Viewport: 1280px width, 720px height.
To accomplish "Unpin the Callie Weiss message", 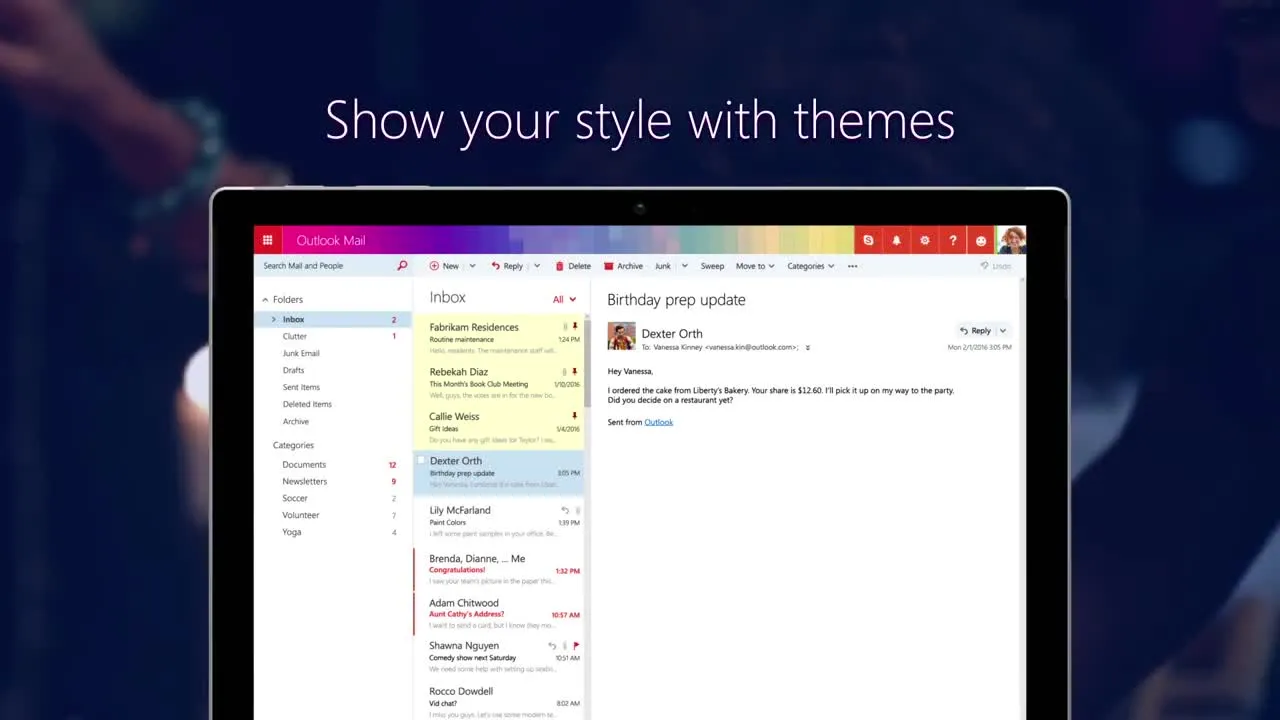I will [575, 416].
